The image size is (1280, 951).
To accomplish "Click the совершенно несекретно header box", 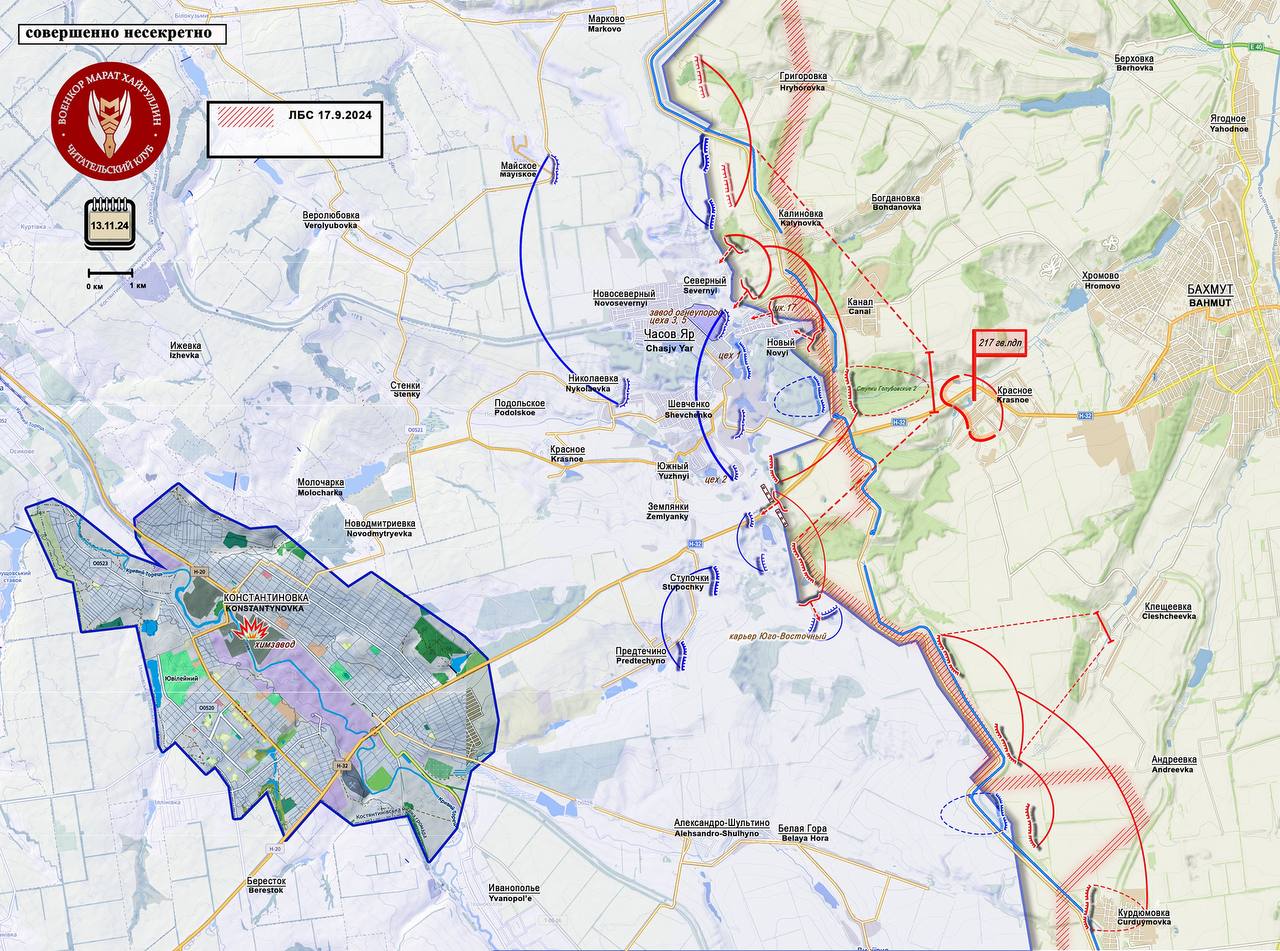I will click(x=121, y=33).
